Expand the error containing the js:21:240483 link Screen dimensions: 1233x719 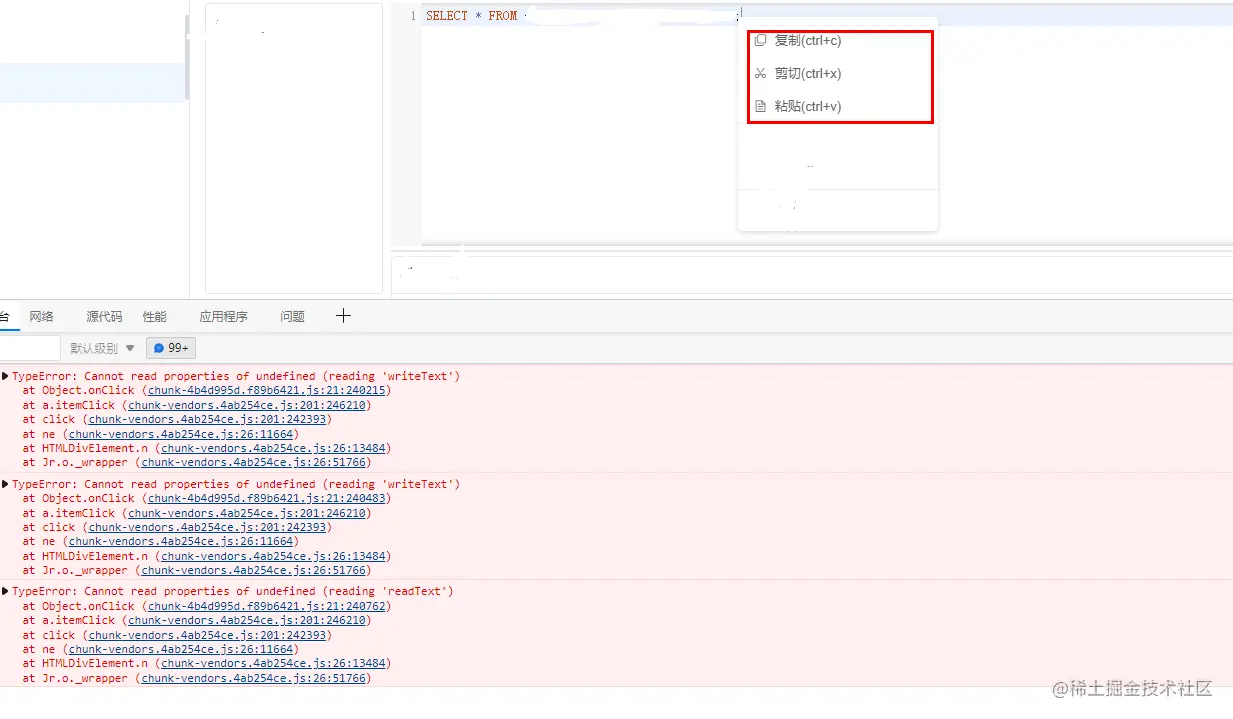coord(5,484)
